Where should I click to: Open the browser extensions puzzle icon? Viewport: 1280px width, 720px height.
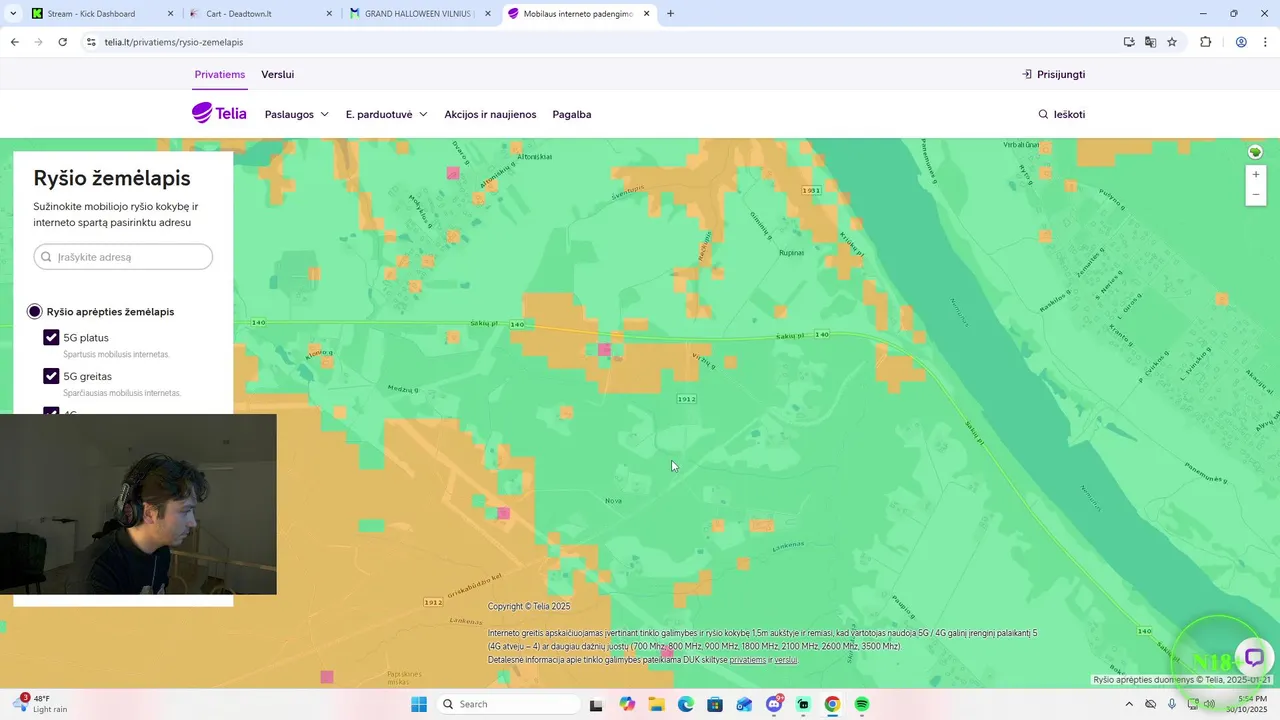(x=1205, y=42)
